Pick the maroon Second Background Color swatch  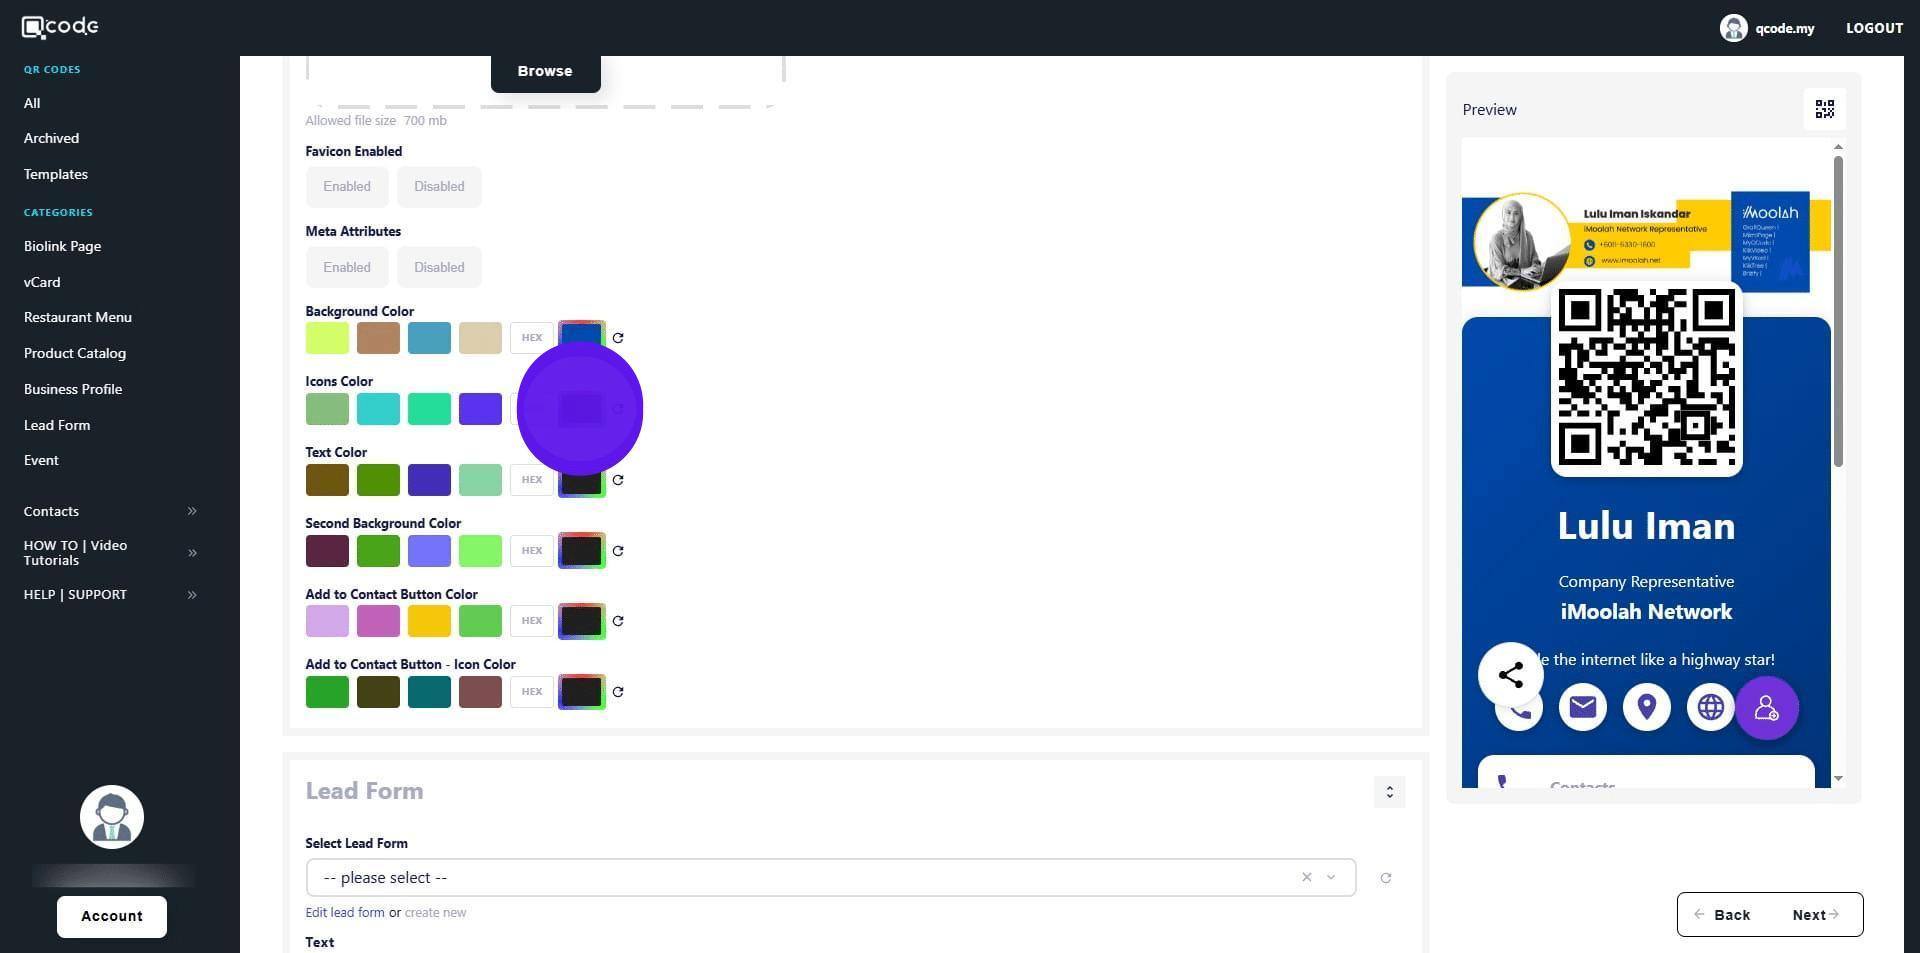pyautogui.click(x=327, y=551)
